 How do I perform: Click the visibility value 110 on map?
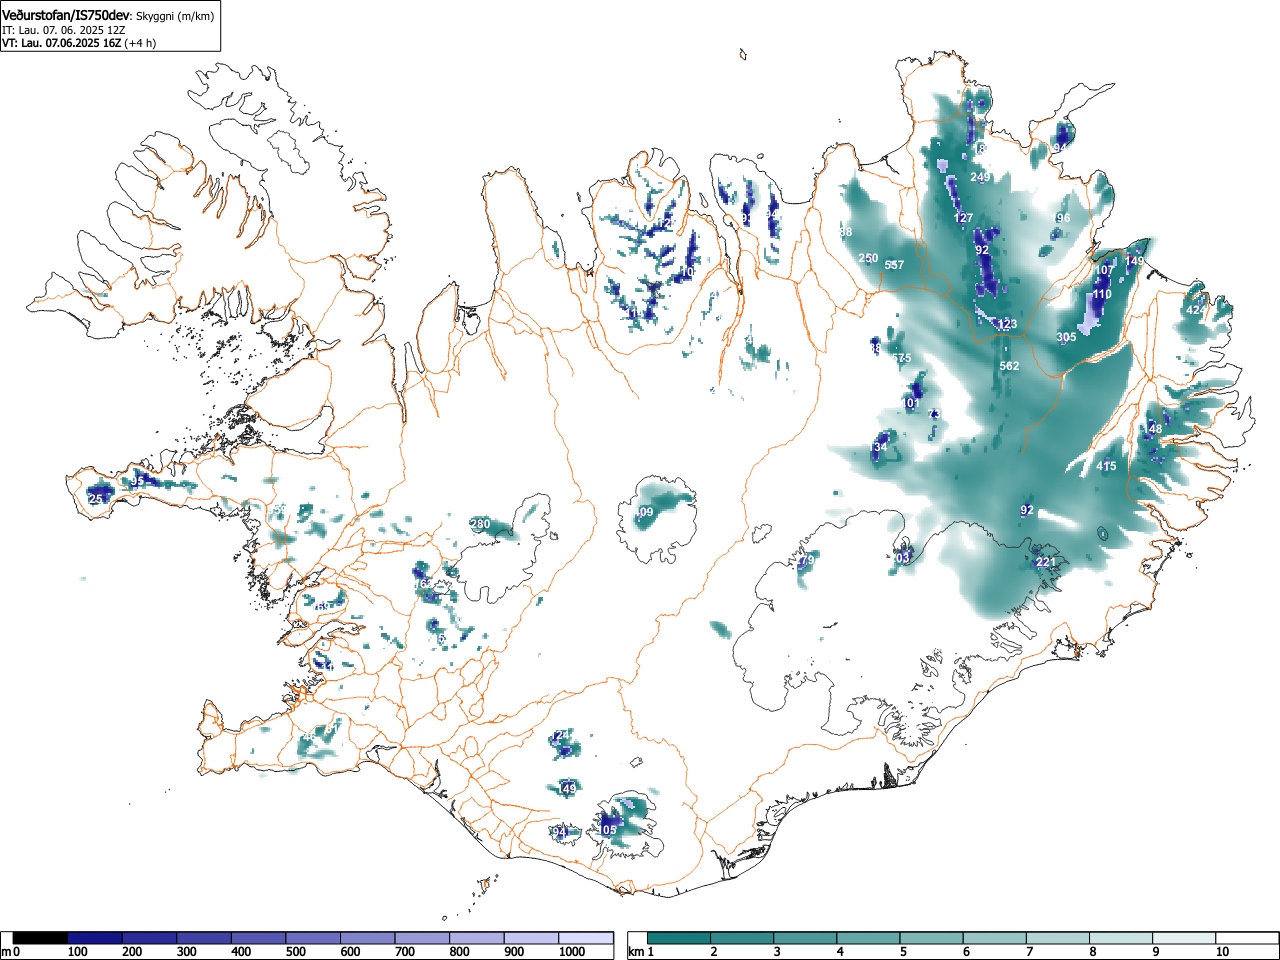(x=1102, y=295)
